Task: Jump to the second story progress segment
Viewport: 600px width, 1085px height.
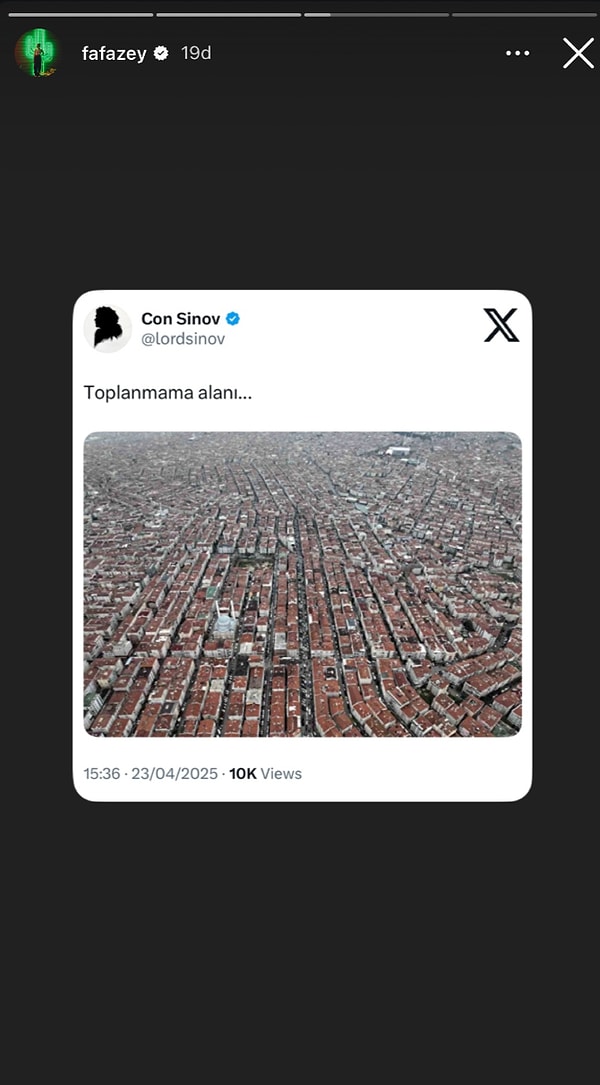Action: tap(228, 15)
